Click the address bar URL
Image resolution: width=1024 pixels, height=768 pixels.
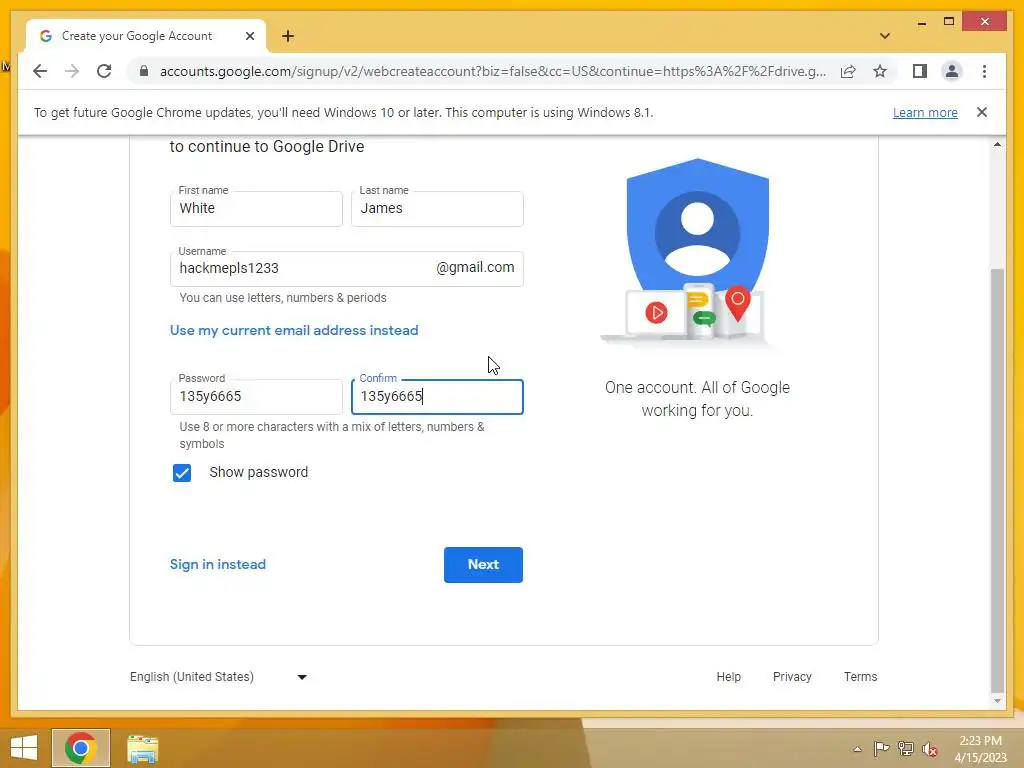pos(492,71)
